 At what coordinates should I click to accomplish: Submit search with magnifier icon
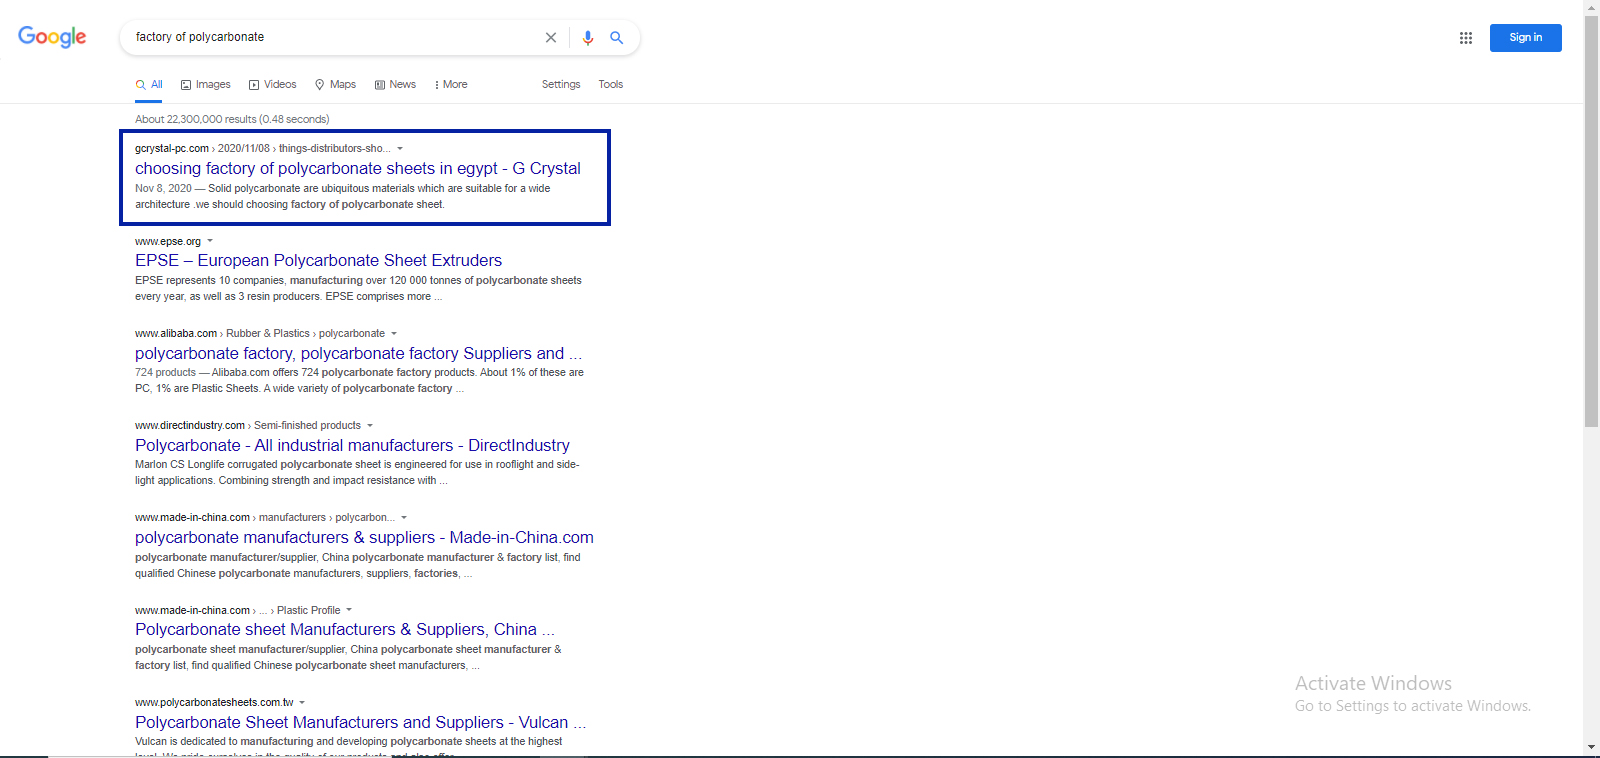[617, 37]
